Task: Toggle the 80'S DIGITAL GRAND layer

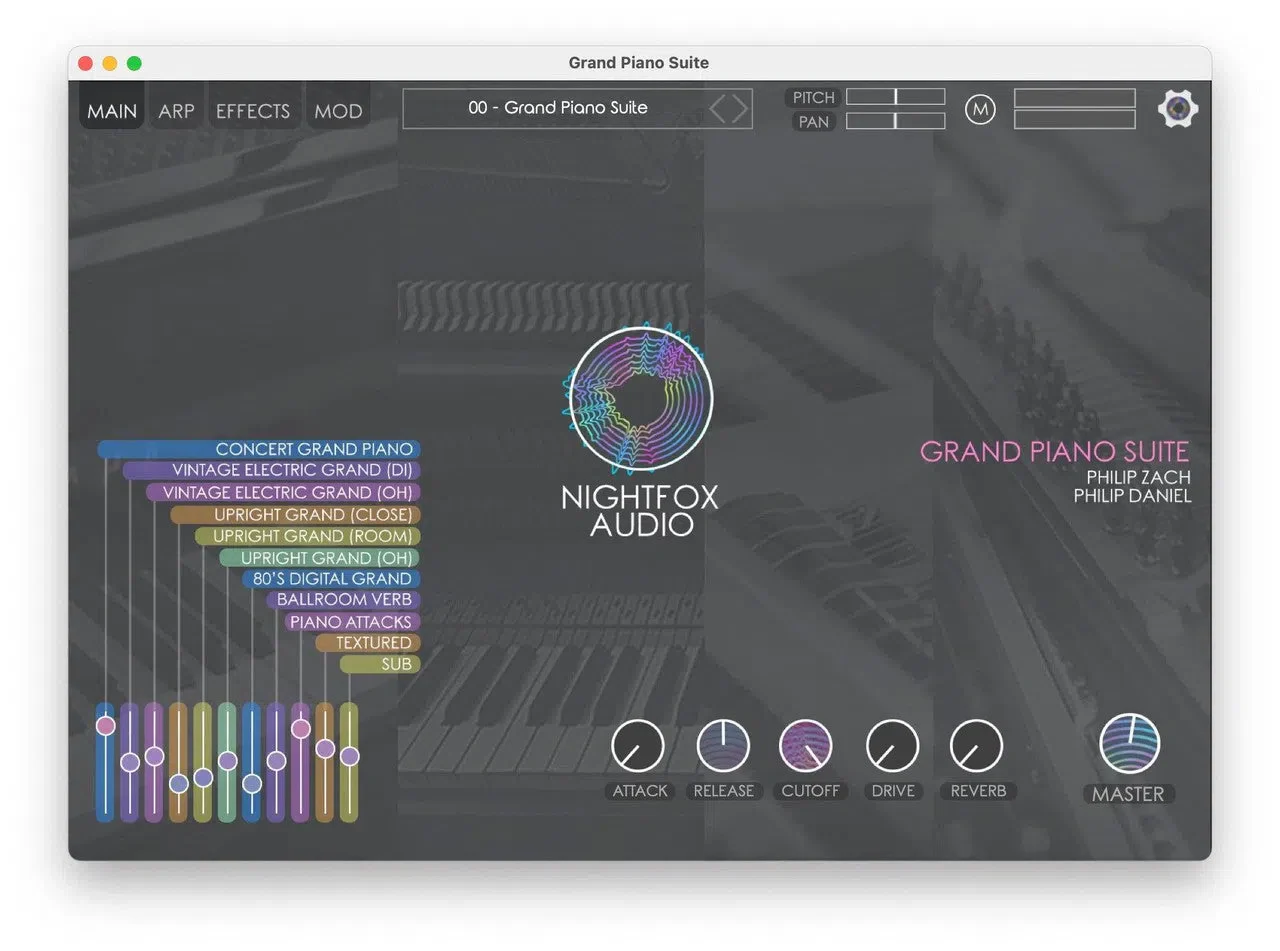Action: pyautogui.click(x=331, y=578)
